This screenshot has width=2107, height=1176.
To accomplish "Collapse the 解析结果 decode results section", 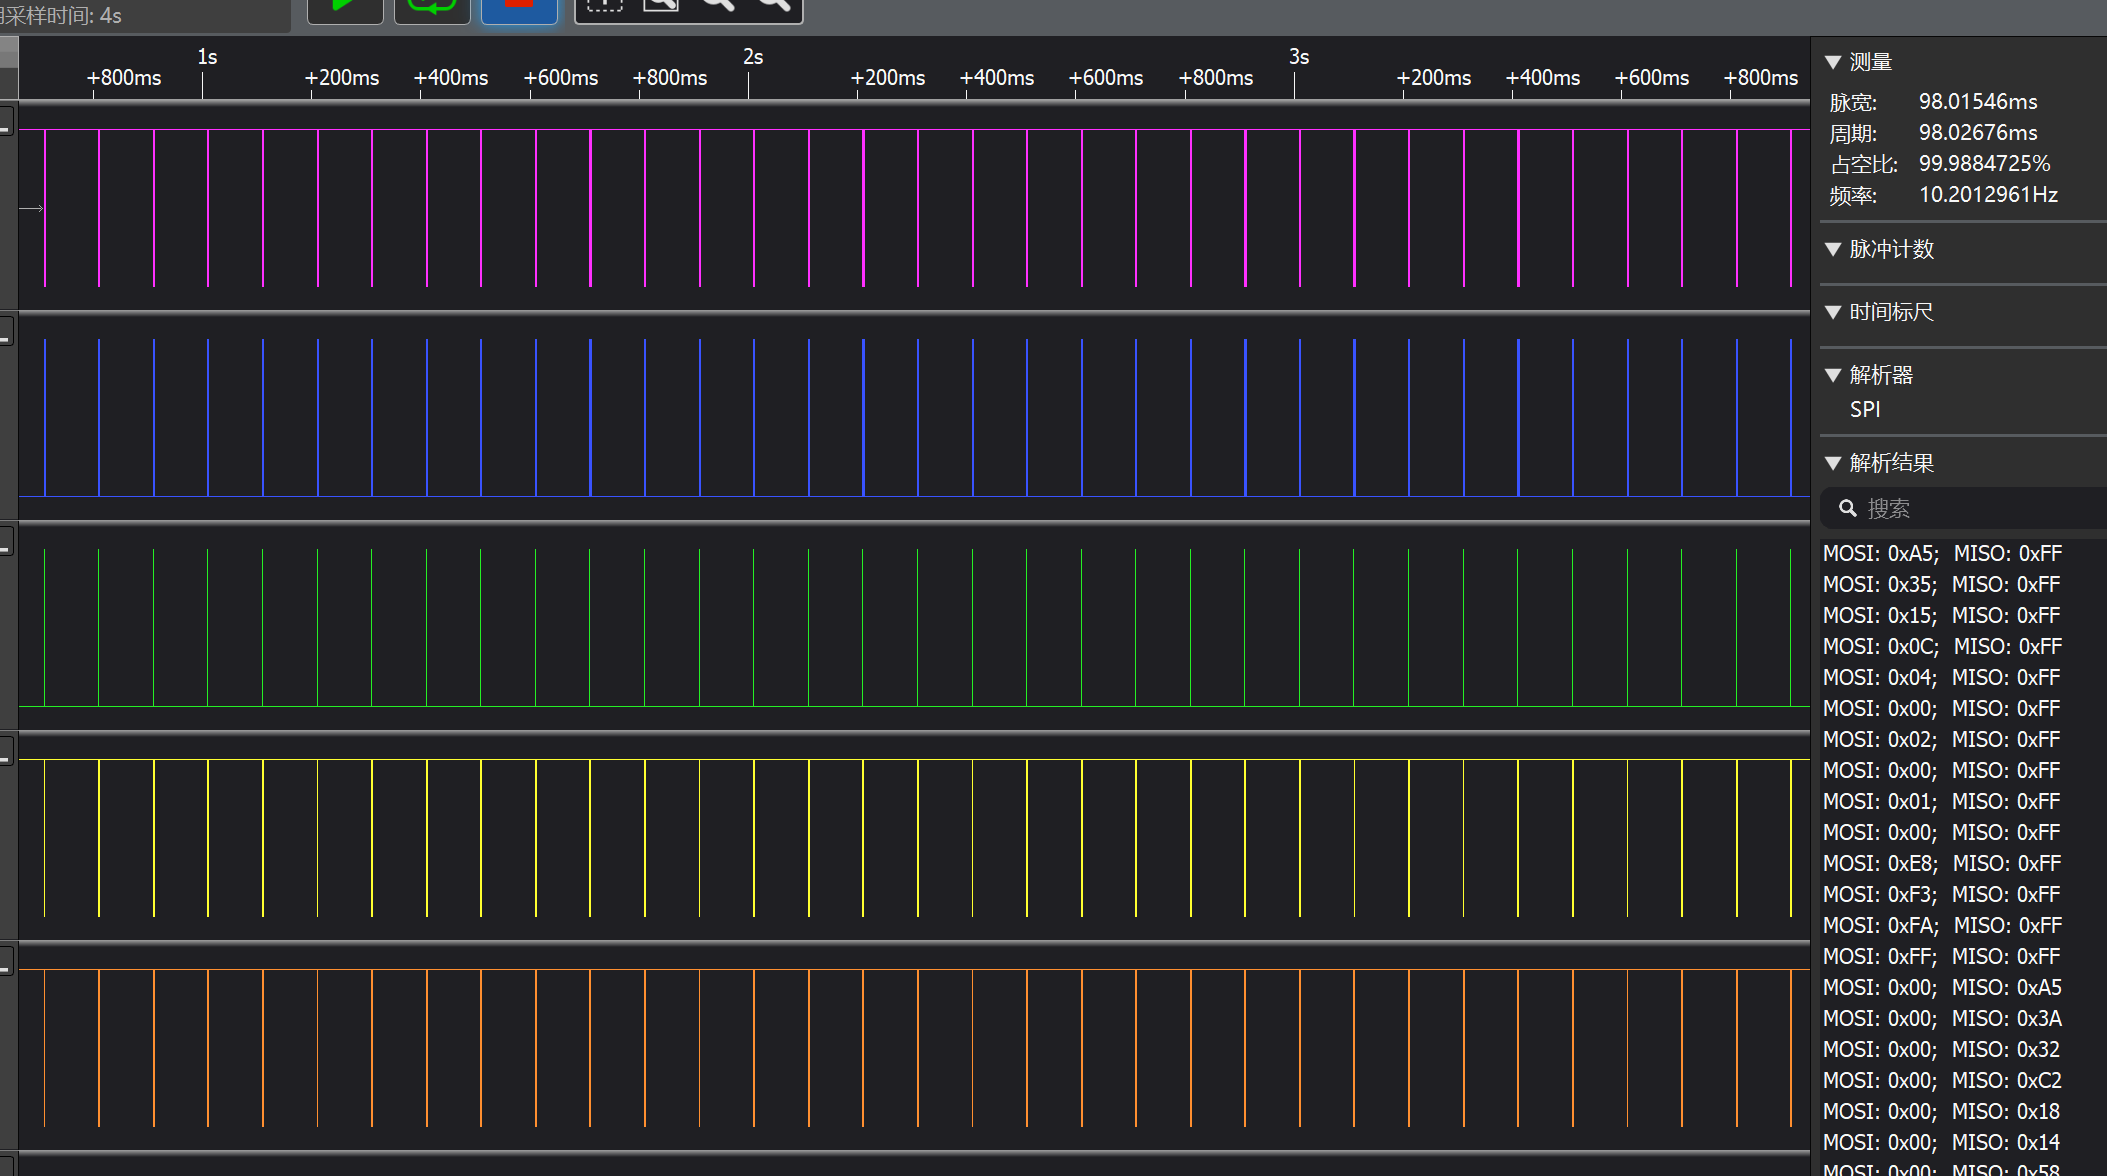I will click(x=1833, y=463).
